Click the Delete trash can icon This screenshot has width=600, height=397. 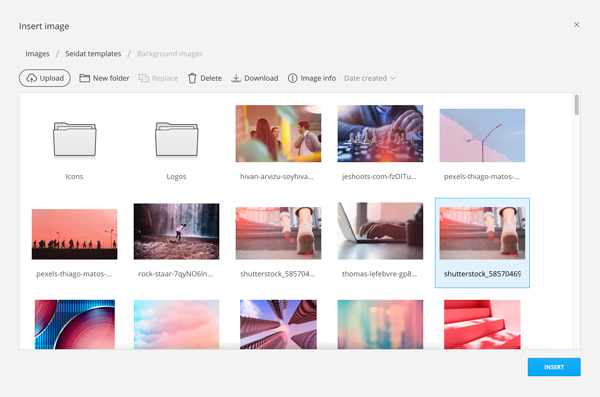[x=192, y=78]
